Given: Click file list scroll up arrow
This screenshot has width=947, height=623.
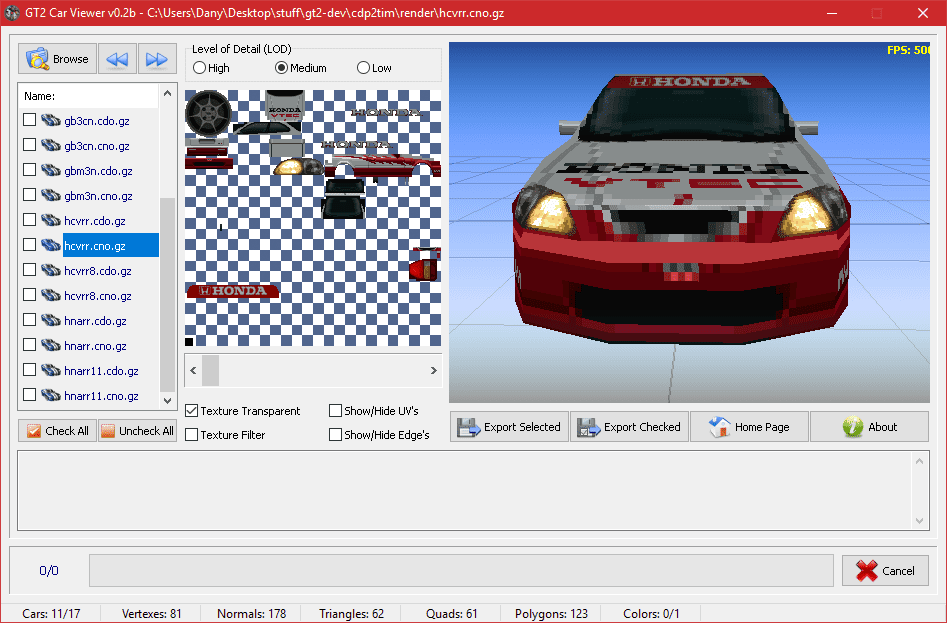Looking at the screenshot, I should [167, 93].
